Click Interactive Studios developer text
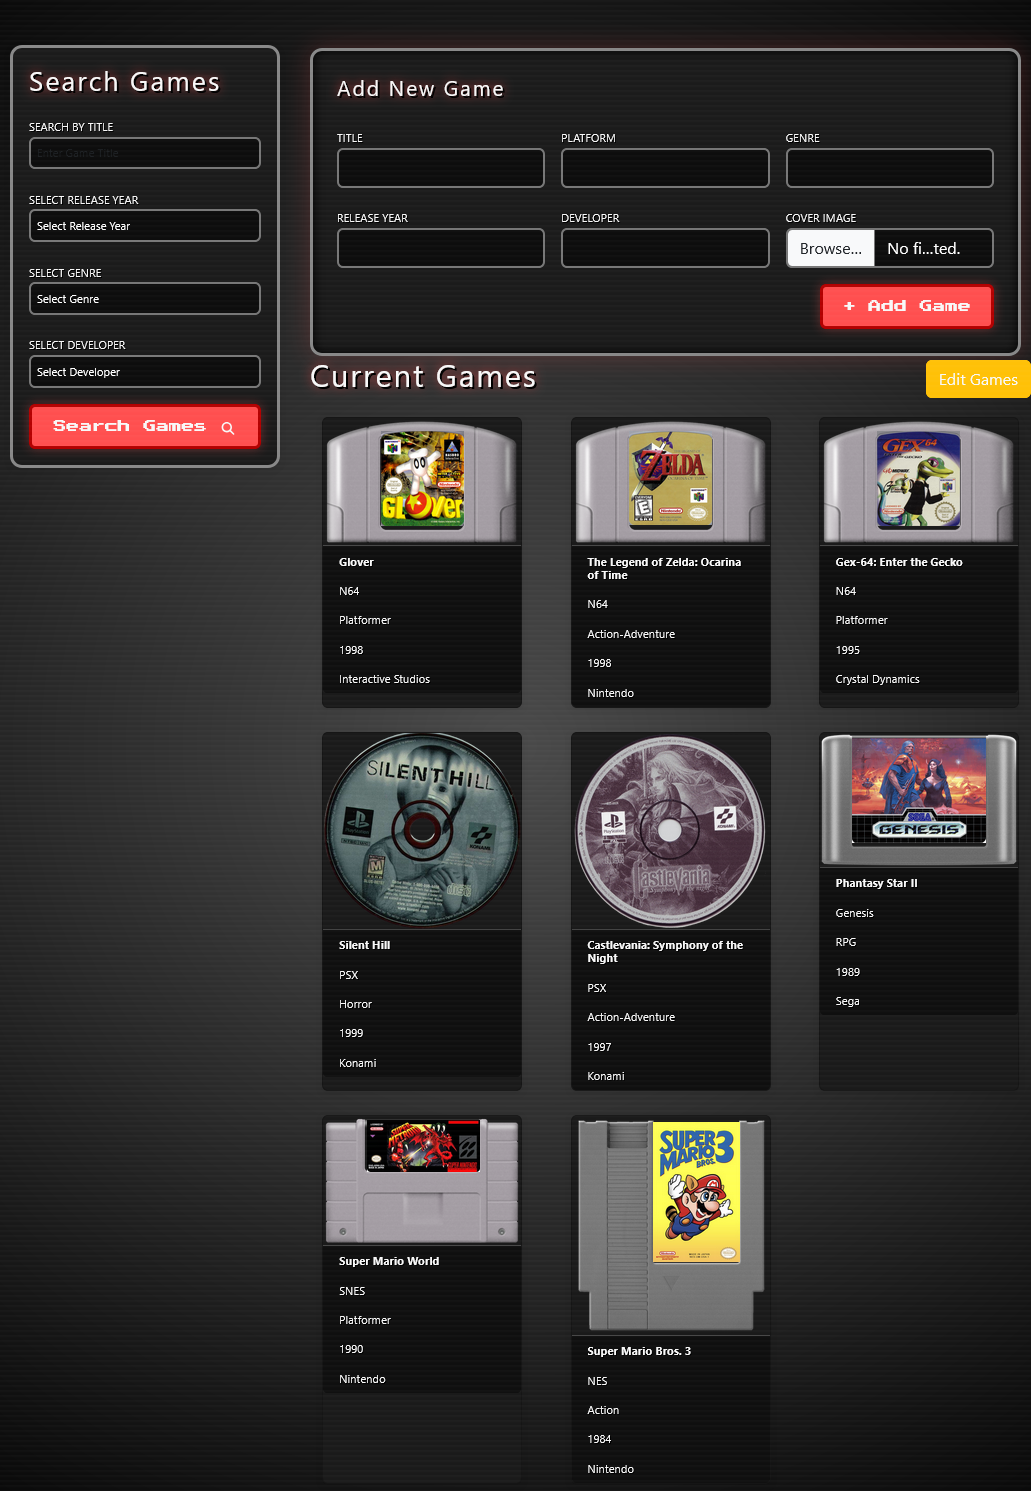 pyautogui.click(x=384, y=679)
